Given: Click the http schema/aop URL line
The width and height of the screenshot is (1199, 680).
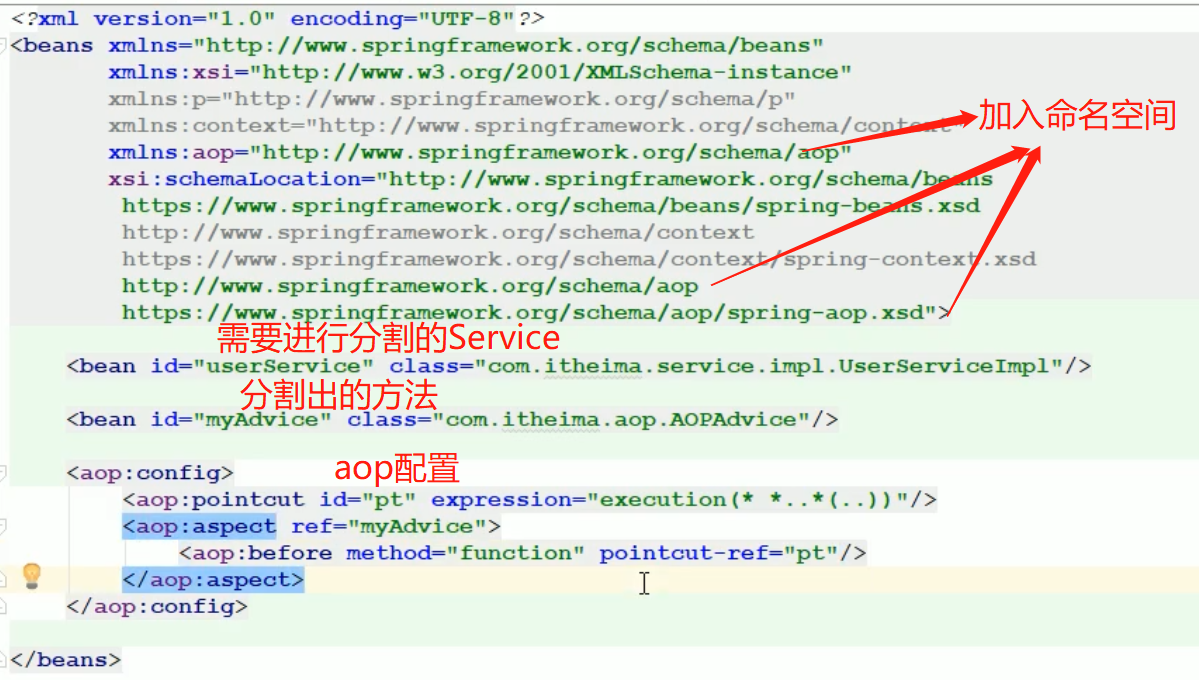Looking at the screenshot, I should pos(410,286).
